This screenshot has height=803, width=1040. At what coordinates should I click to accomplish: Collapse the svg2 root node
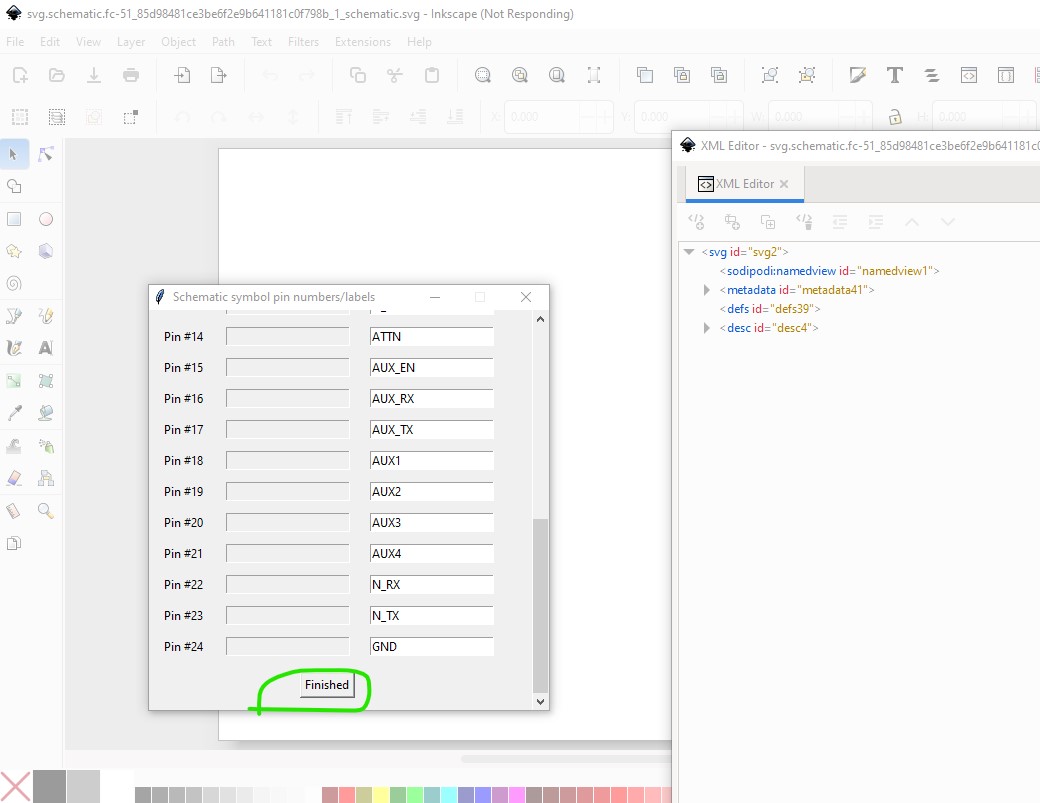click(x=688, y=252)
